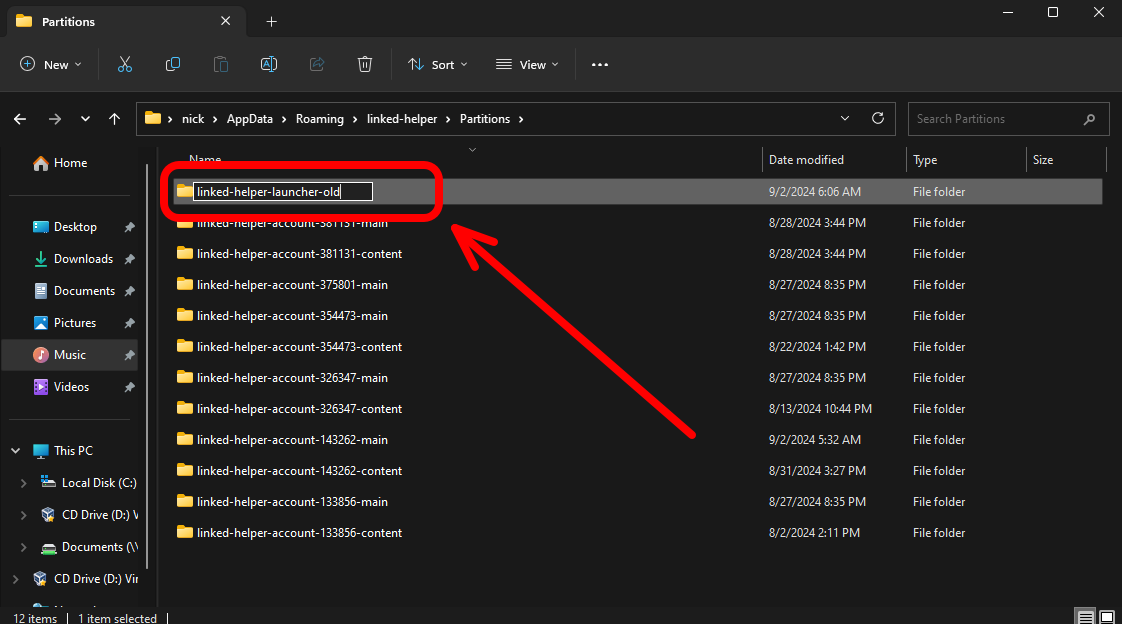The image size is (1122, 624).
Task: Click the Copy icon in toolbar
Action: click(173, 65)
